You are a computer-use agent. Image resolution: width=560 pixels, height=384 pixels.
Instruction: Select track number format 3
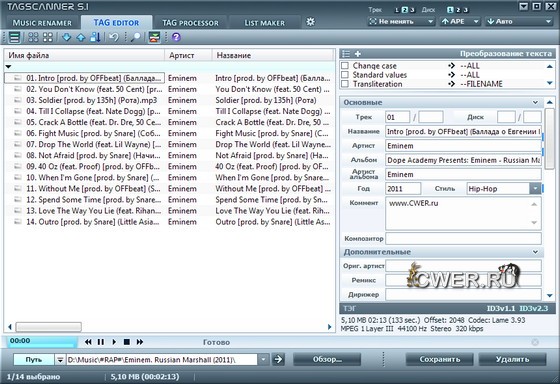(412, 10)
